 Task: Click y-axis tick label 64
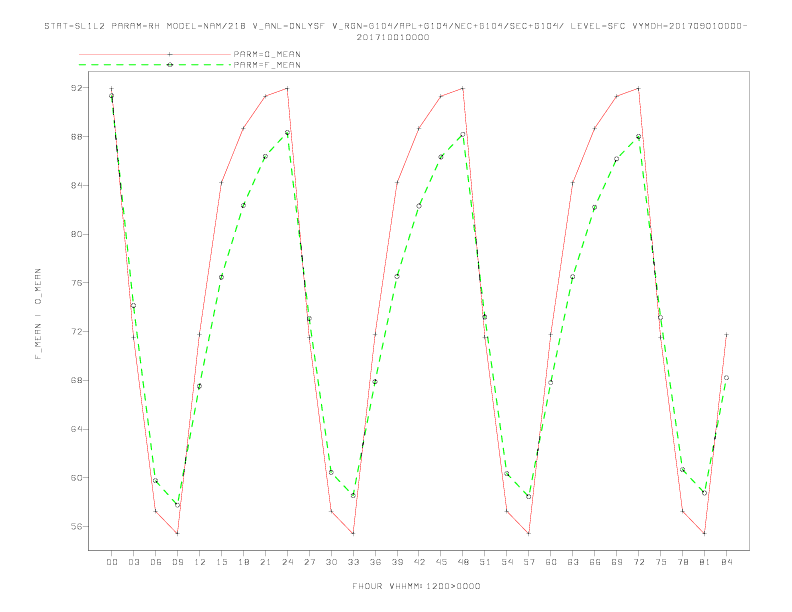pyautogui.click(x=77, y=429)
